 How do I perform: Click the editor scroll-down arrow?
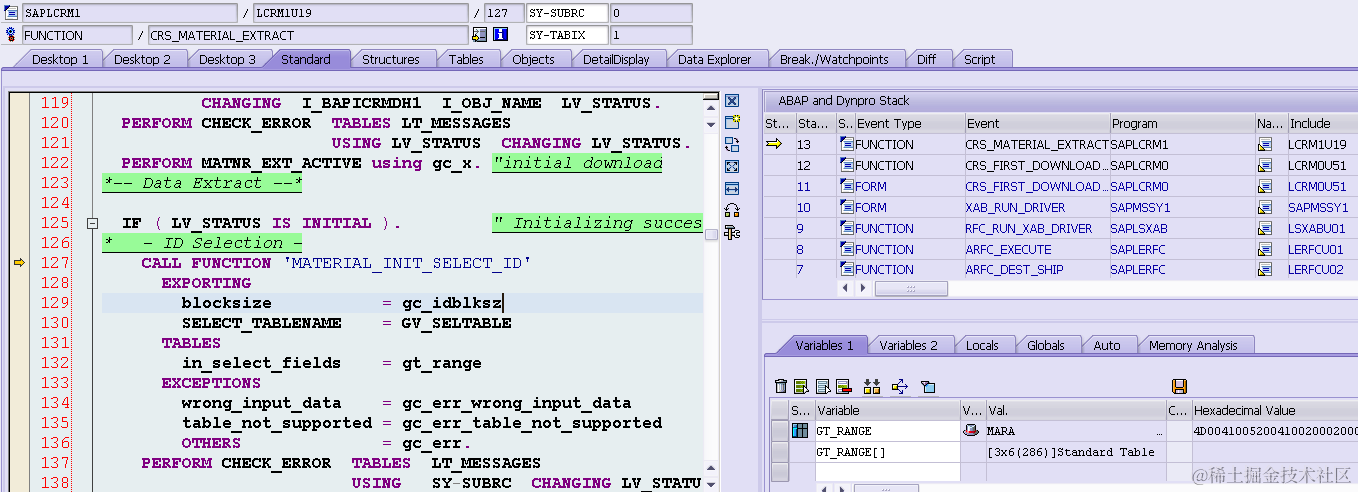pyautogui.click(x=711, y=486)
